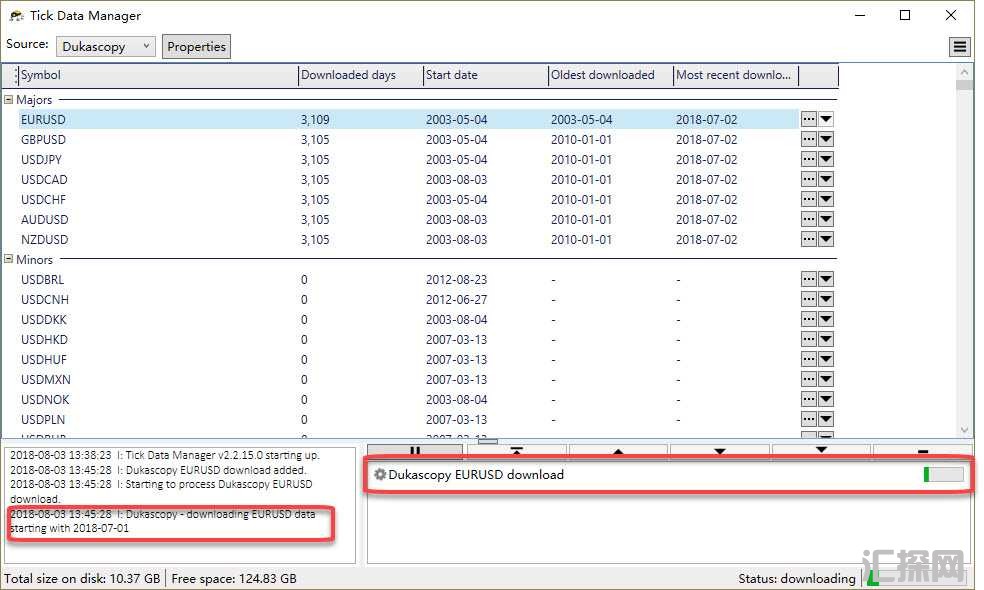Open the NZDUSD row dropdown arrow

pos(826,240)
